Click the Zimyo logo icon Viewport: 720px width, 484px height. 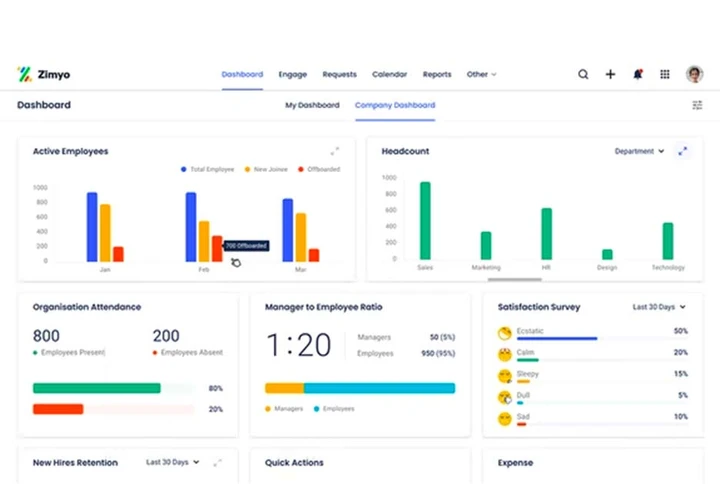click(25, 74)
